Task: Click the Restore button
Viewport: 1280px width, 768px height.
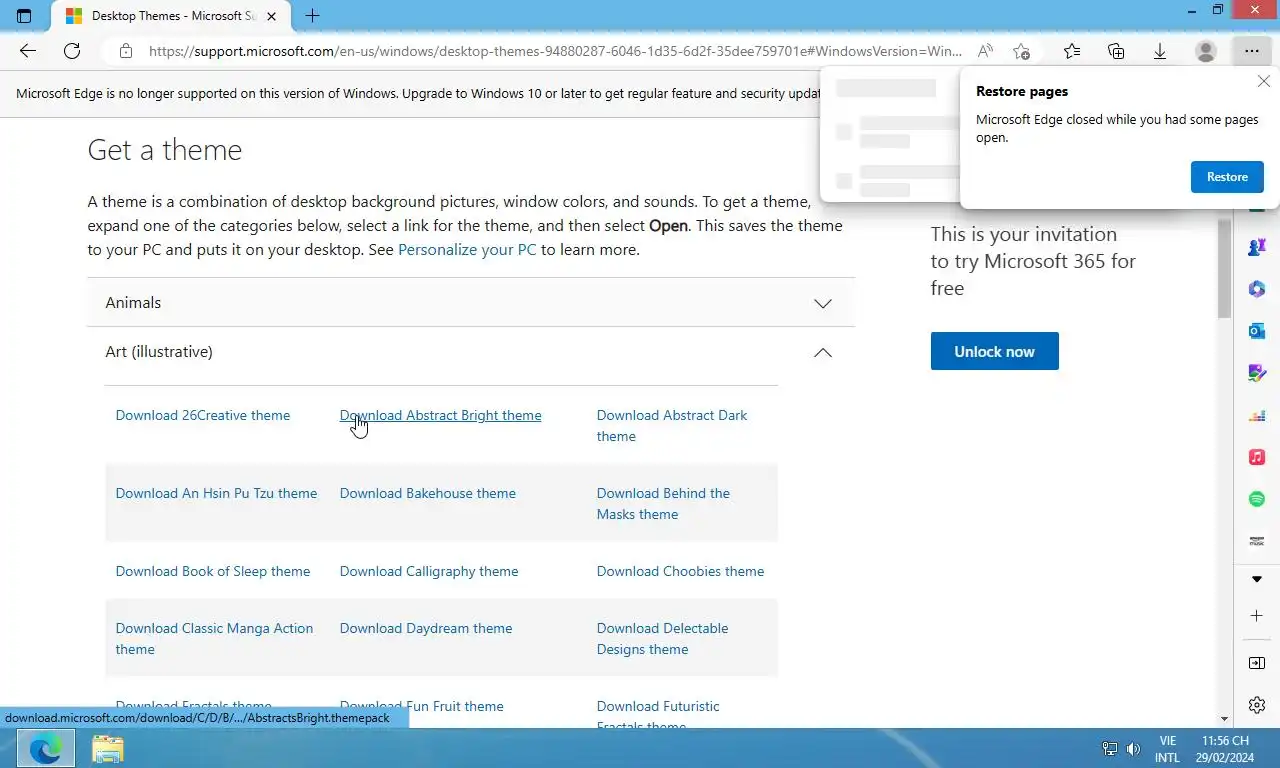Action: click(1227, 177)
